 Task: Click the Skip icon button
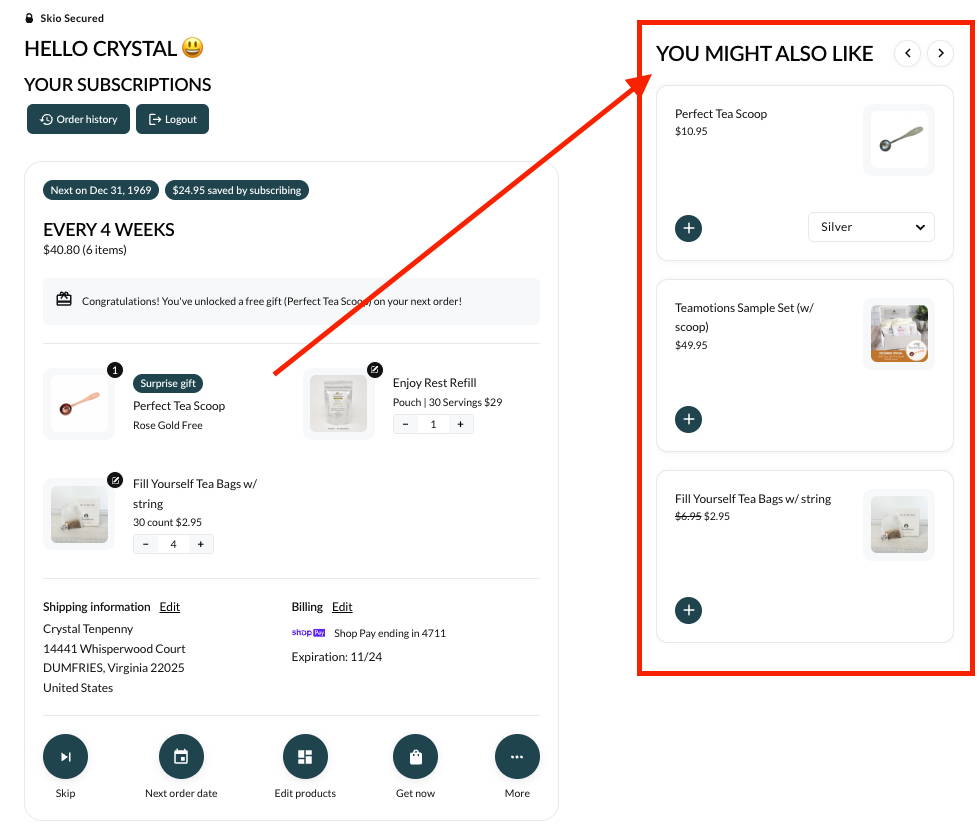pos(65,757)
